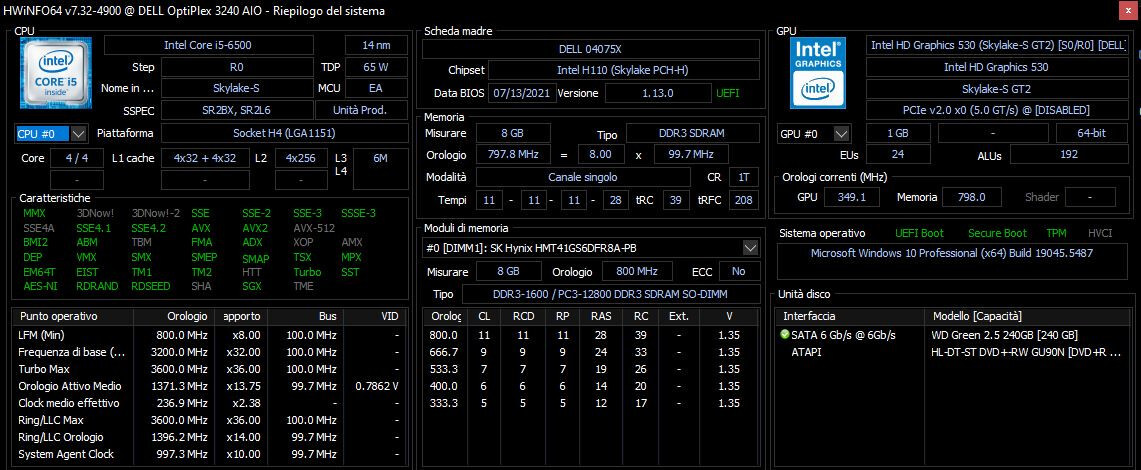Click the BIOS date 07/13/2021 field
The image size is (1141, 470).
tap(522, 93)
